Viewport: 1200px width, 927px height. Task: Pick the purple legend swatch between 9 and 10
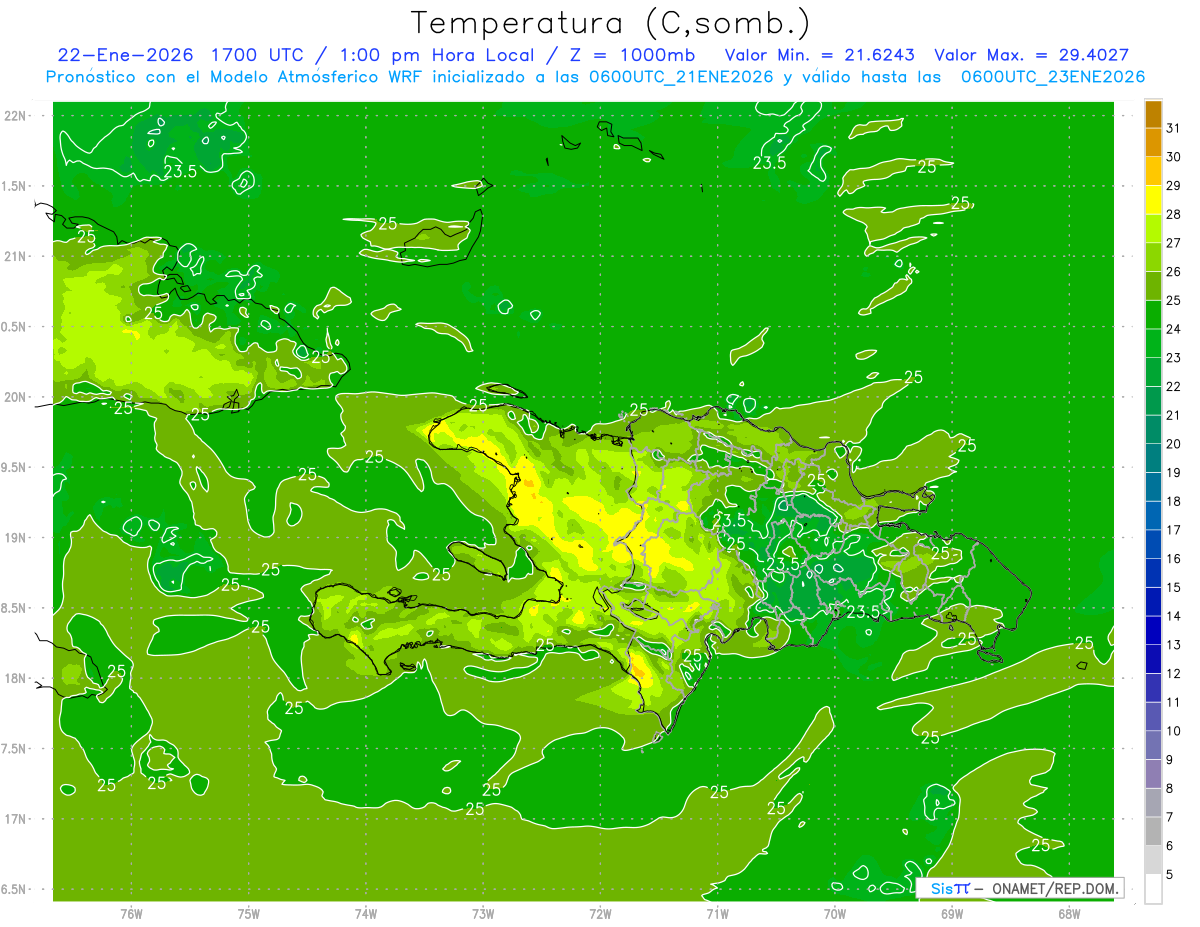click(1153, 745)
